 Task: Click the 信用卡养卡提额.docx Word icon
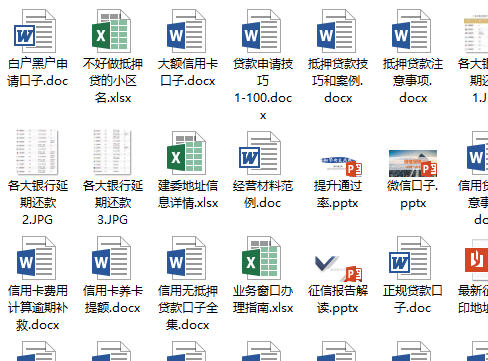(x=111, y=258)
